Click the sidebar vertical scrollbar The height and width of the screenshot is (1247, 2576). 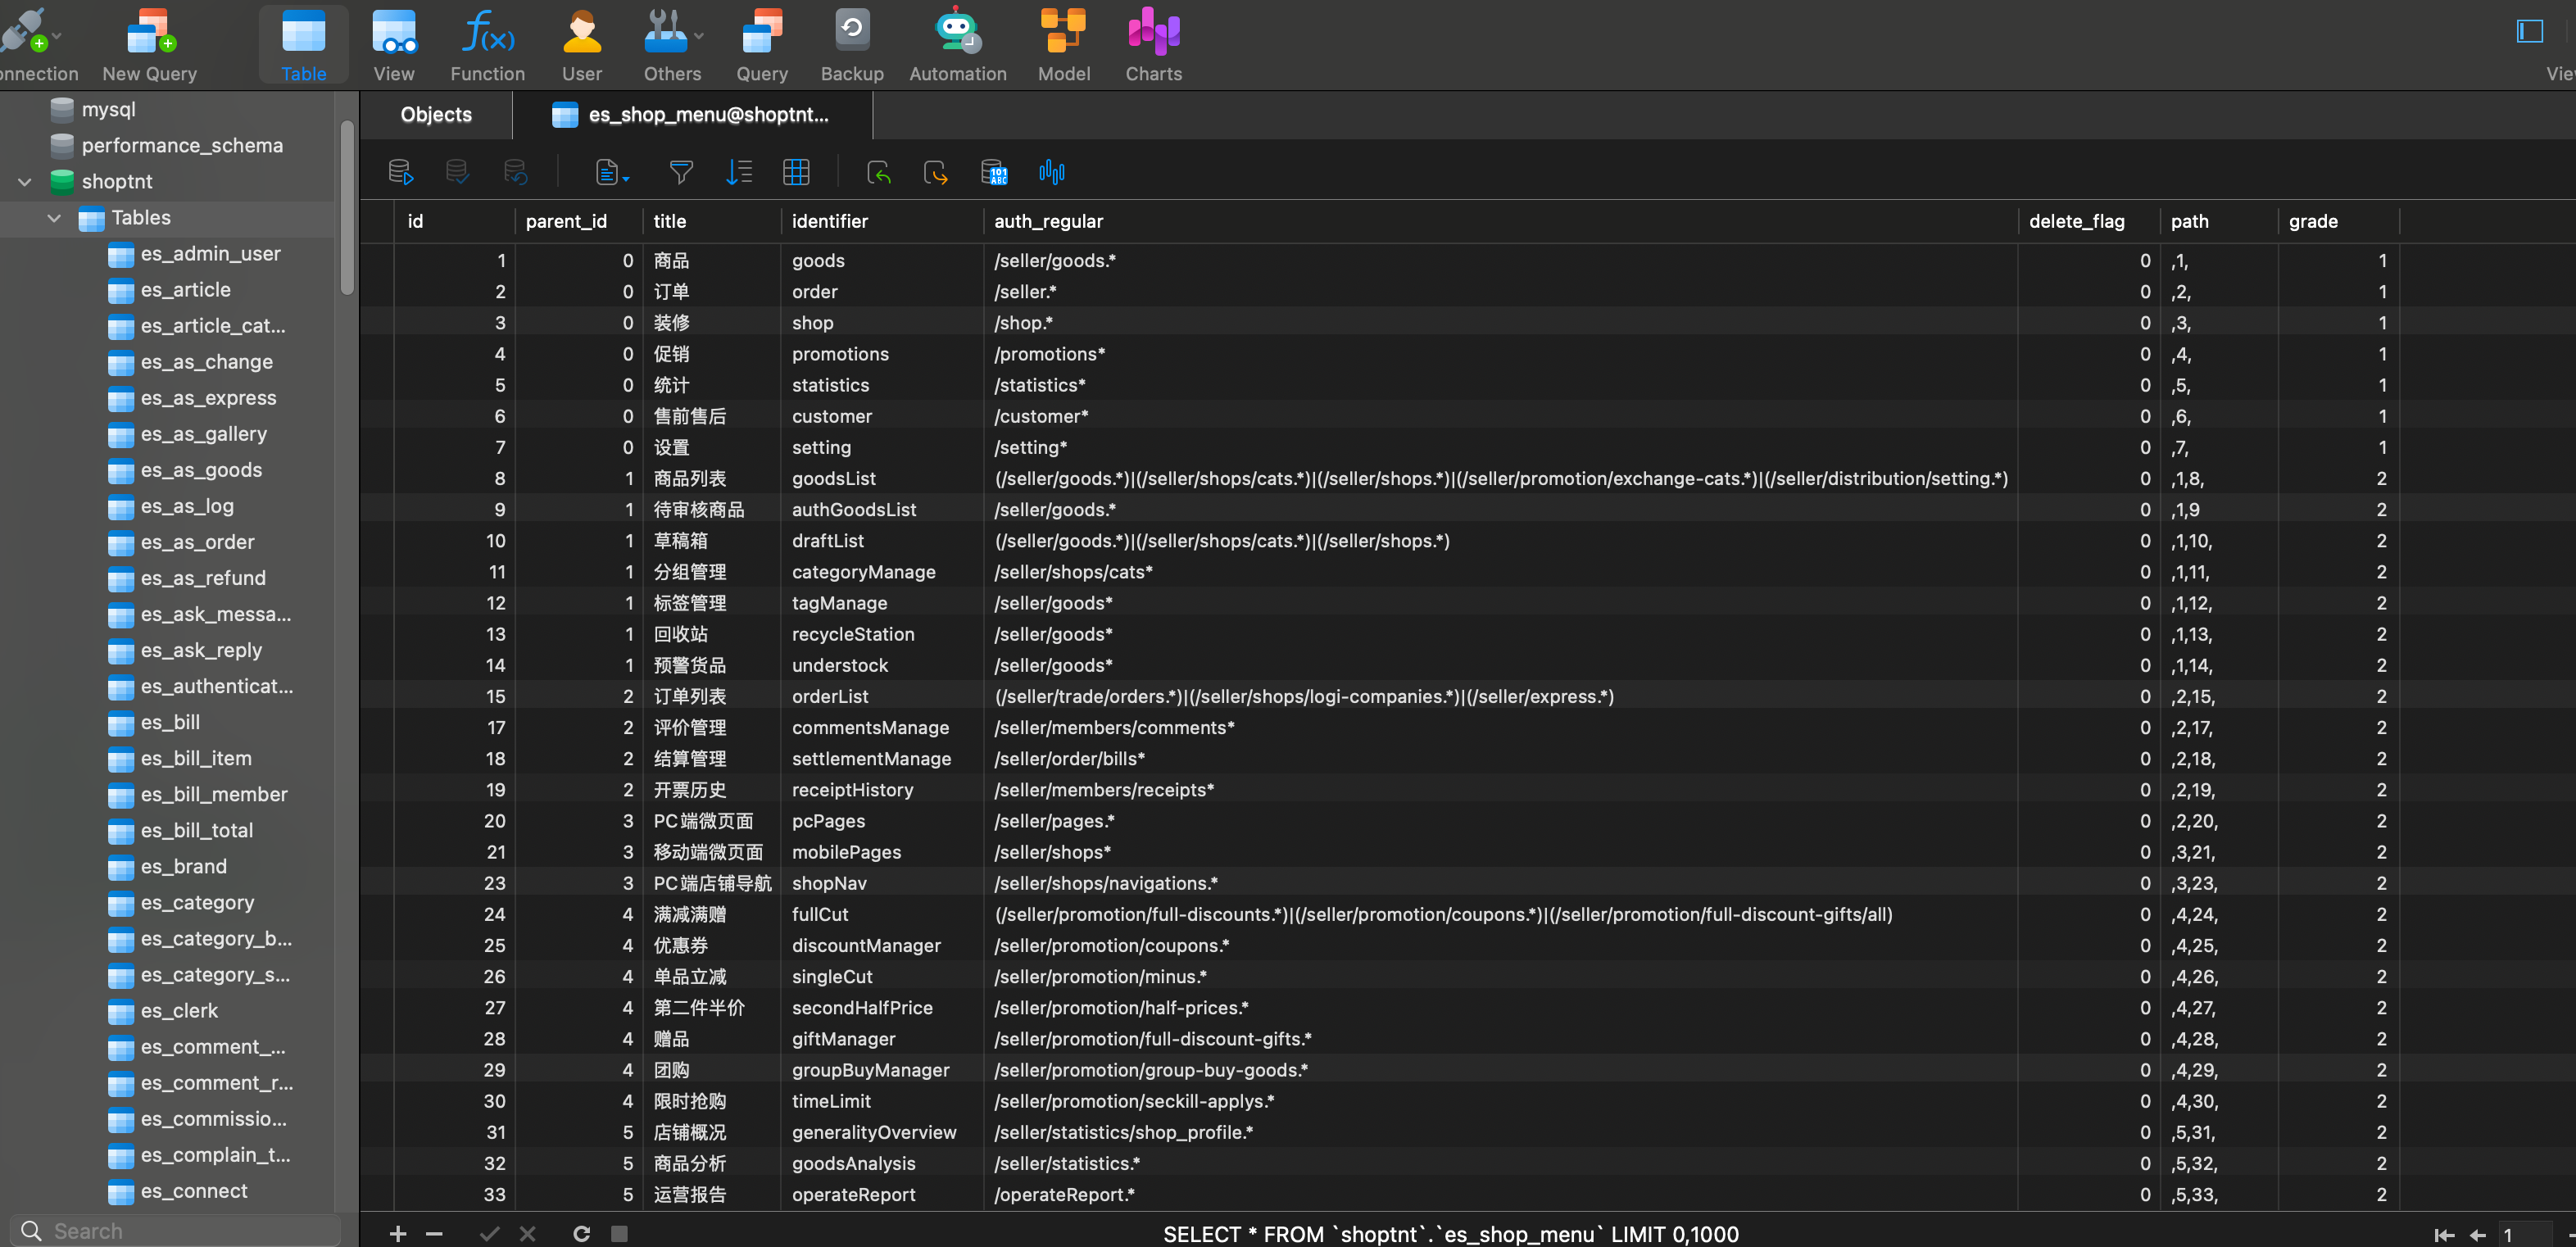pyautogui.click(x=347, y=207)
